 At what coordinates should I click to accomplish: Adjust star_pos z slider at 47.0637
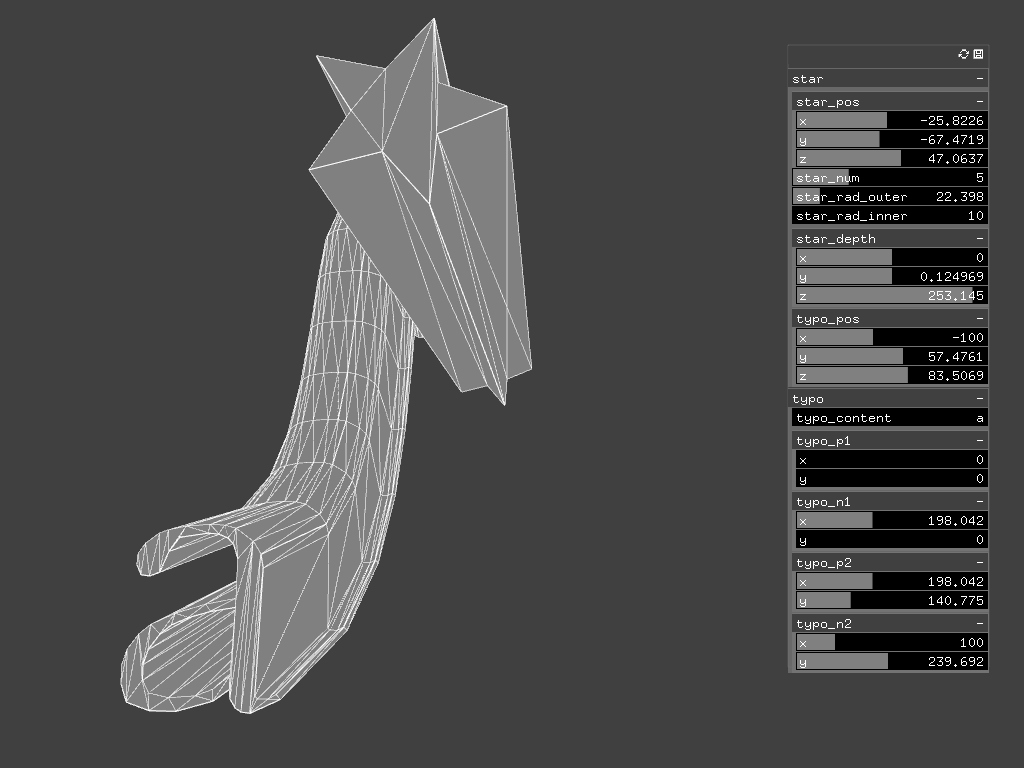[891, 159]
